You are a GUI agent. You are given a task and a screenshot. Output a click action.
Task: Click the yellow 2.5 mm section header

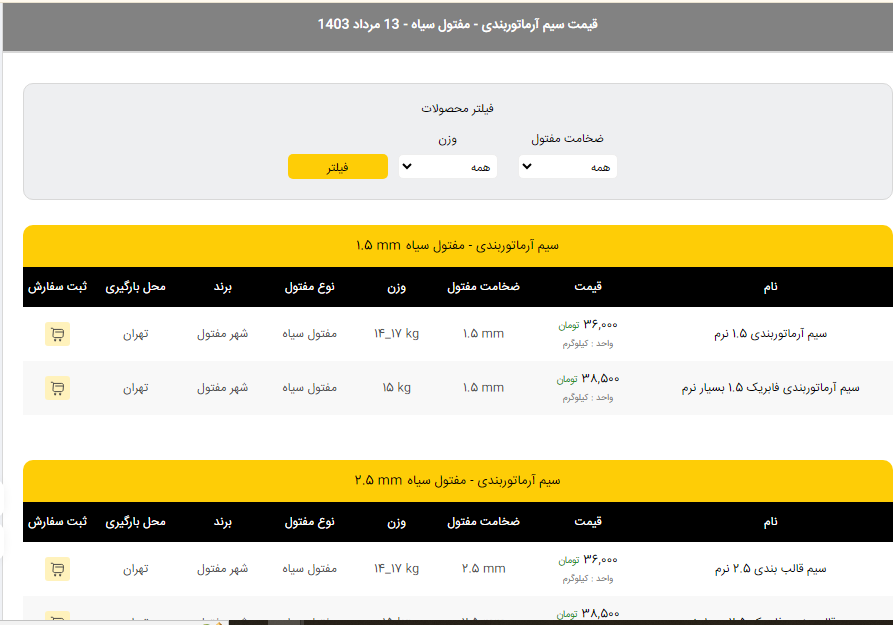point(457,481)
